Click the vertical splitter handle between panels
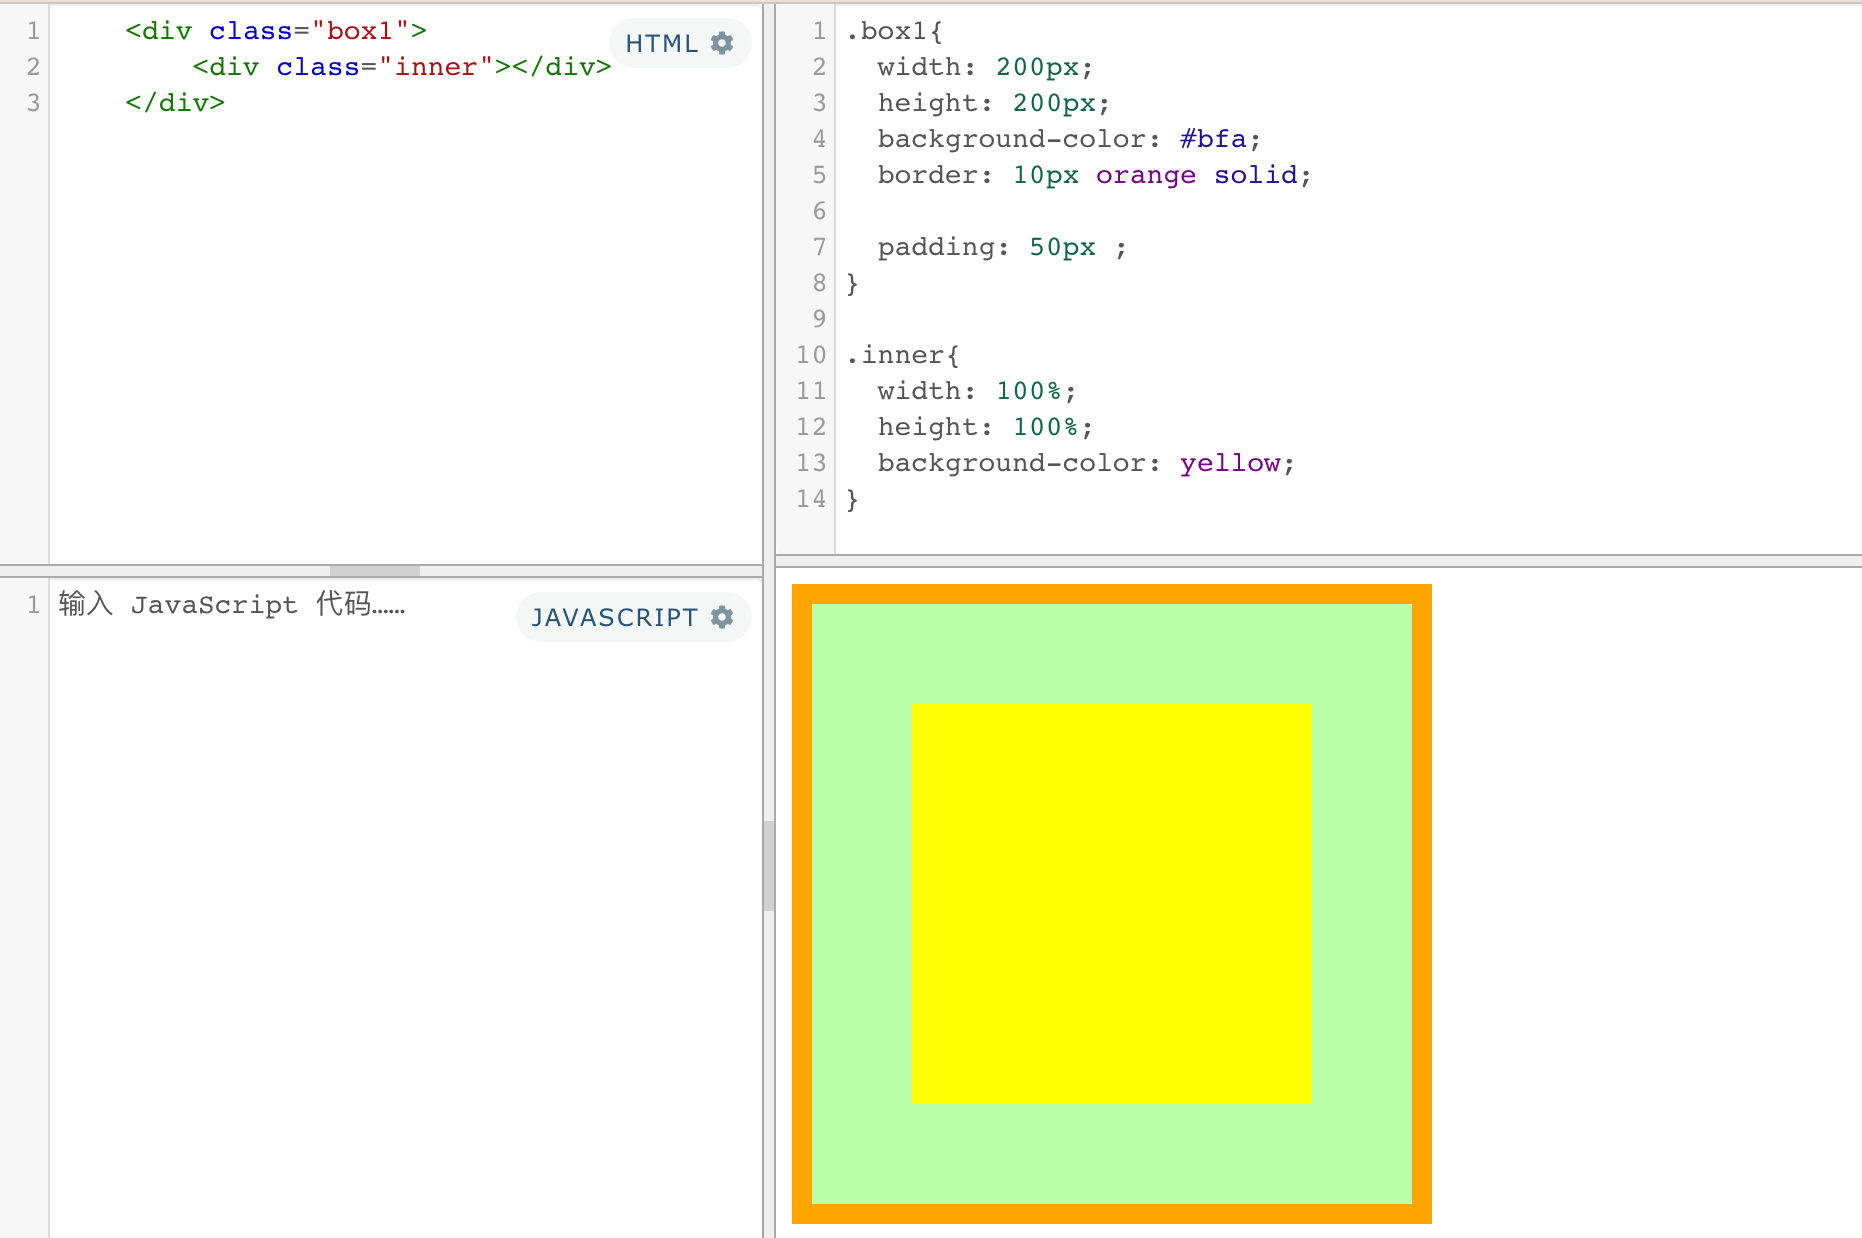 click(x=769, y=866)
